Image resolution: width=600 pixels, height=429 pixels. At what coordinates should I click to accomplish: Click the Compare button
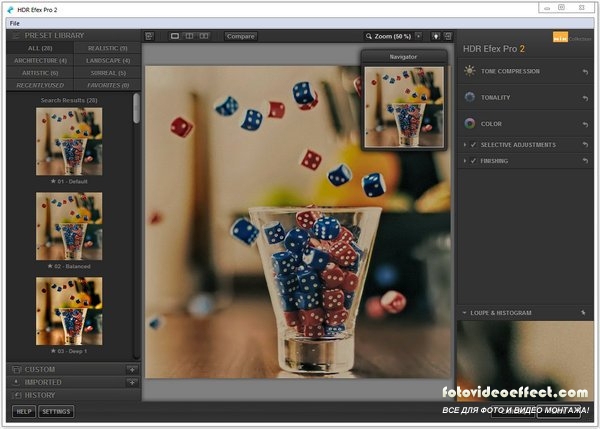point(241,36)
